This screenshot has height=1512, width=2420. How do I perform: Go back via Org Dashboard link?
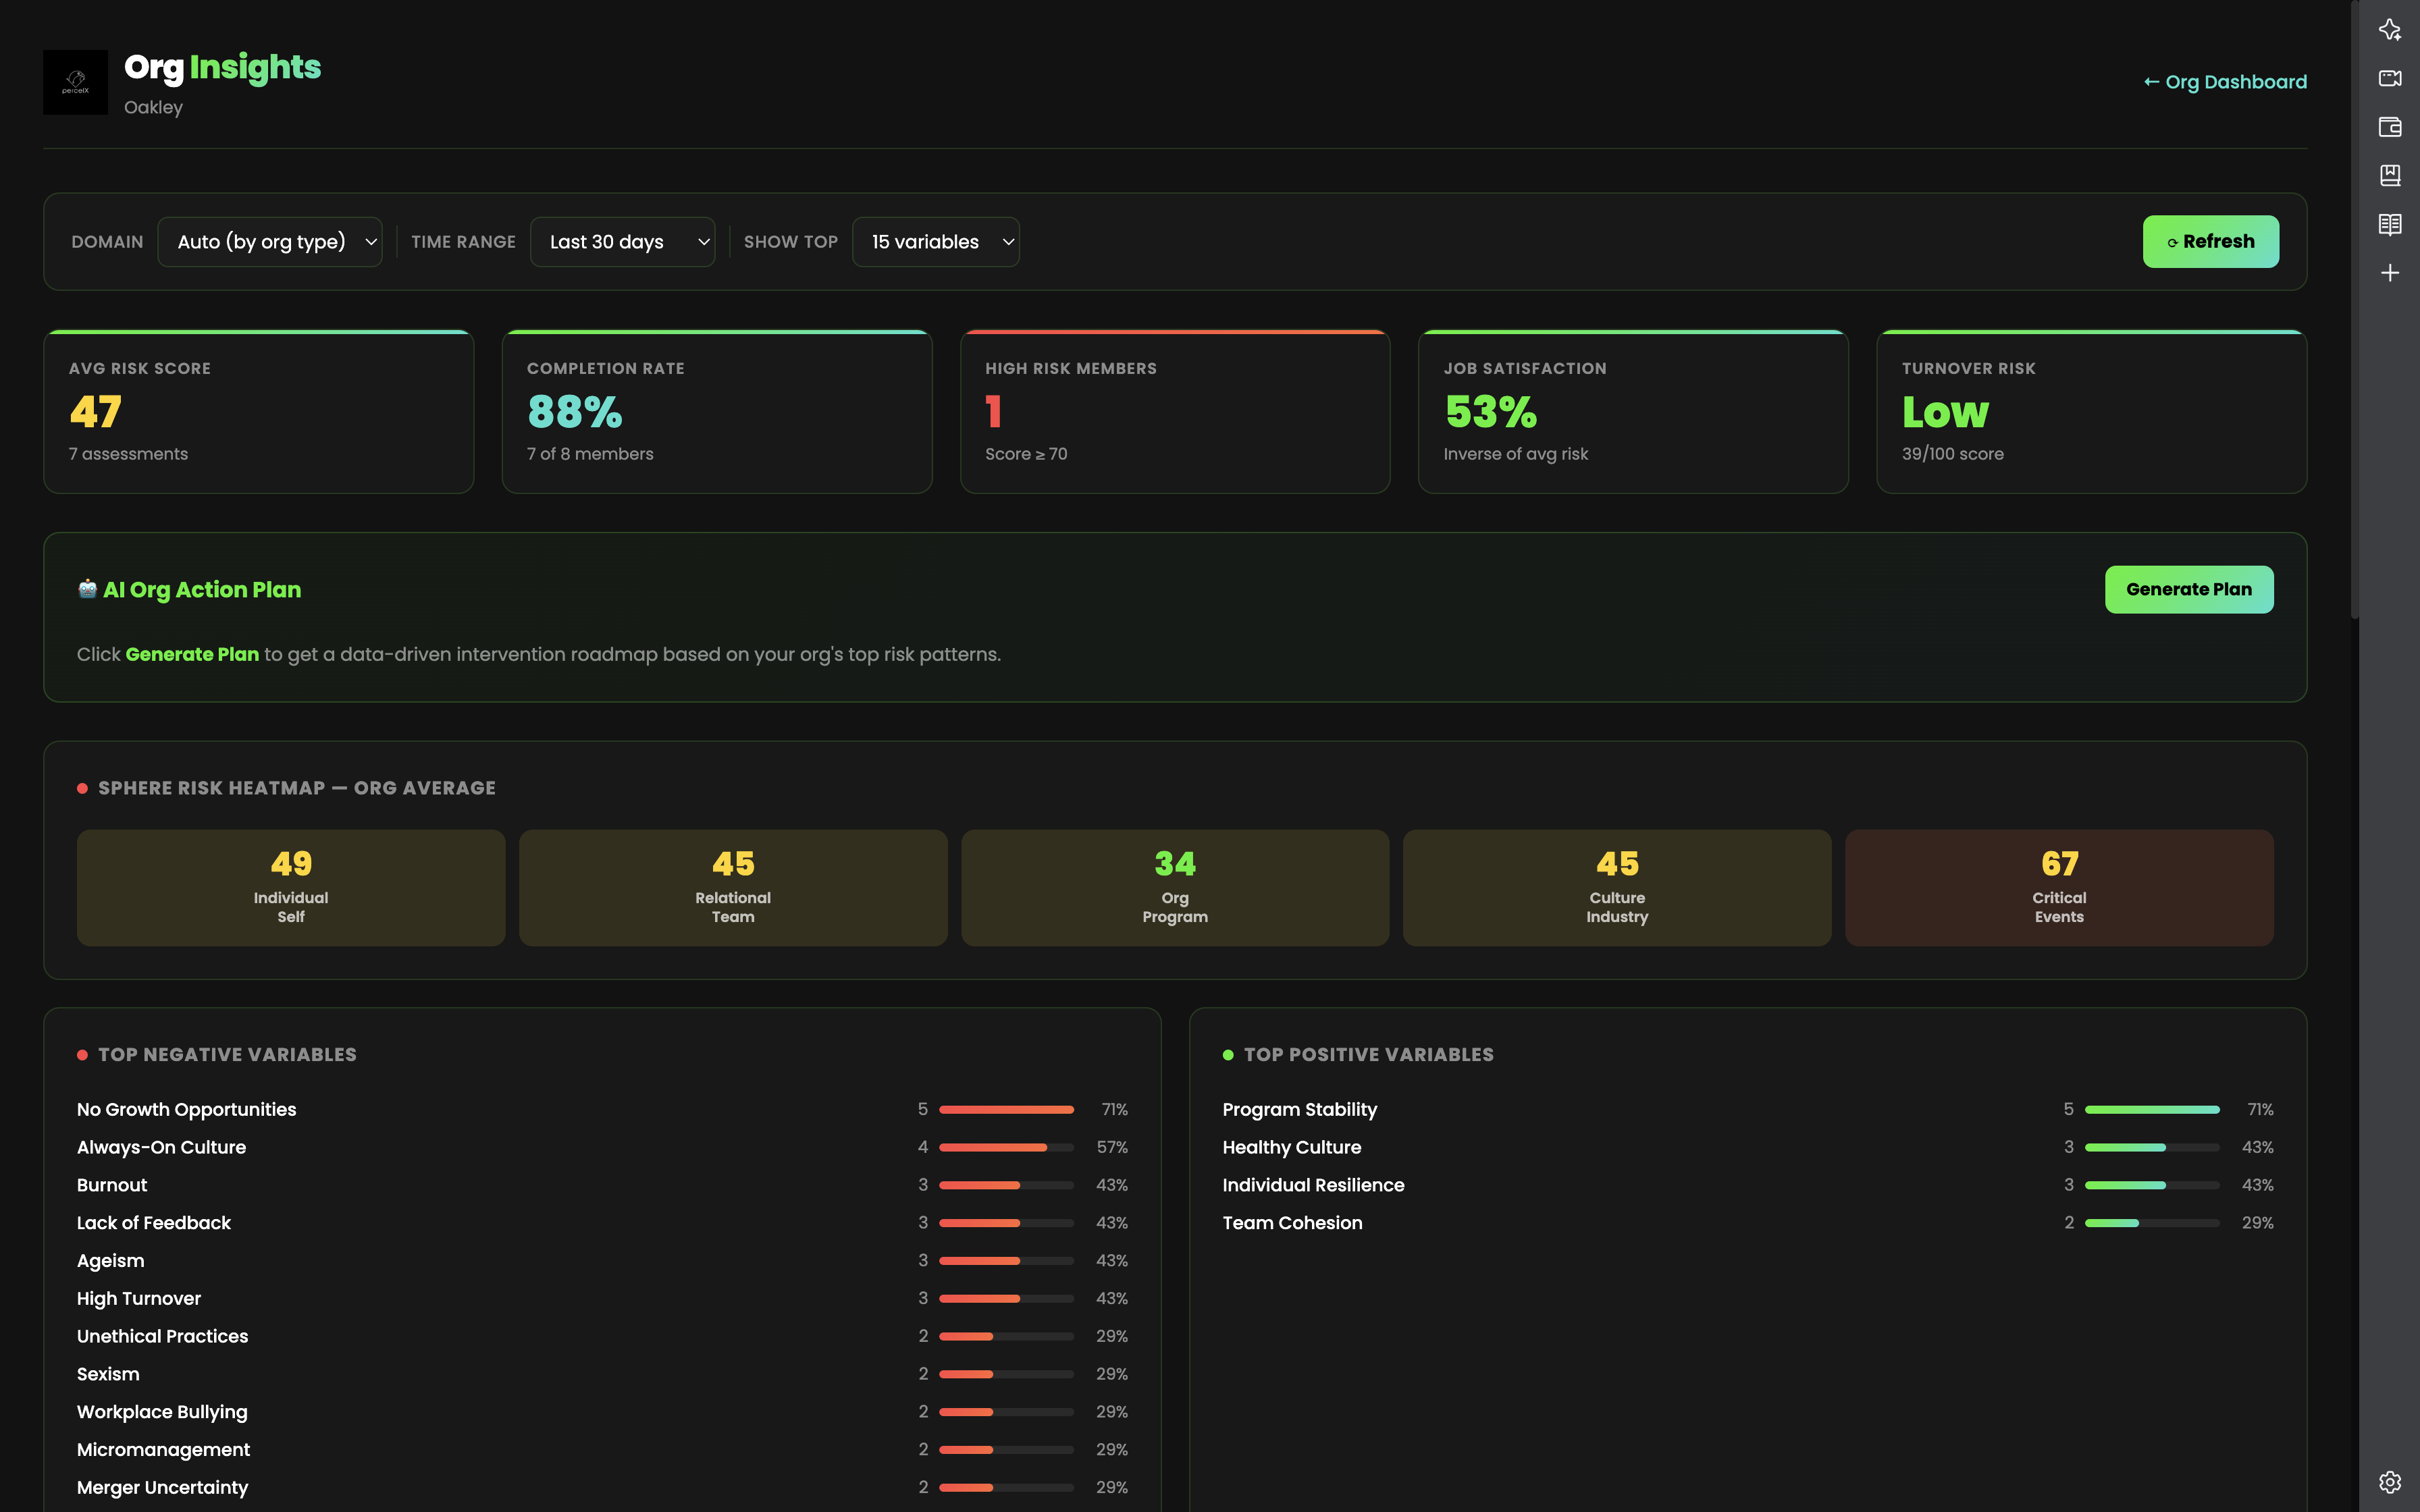[x=2224, y=82]
